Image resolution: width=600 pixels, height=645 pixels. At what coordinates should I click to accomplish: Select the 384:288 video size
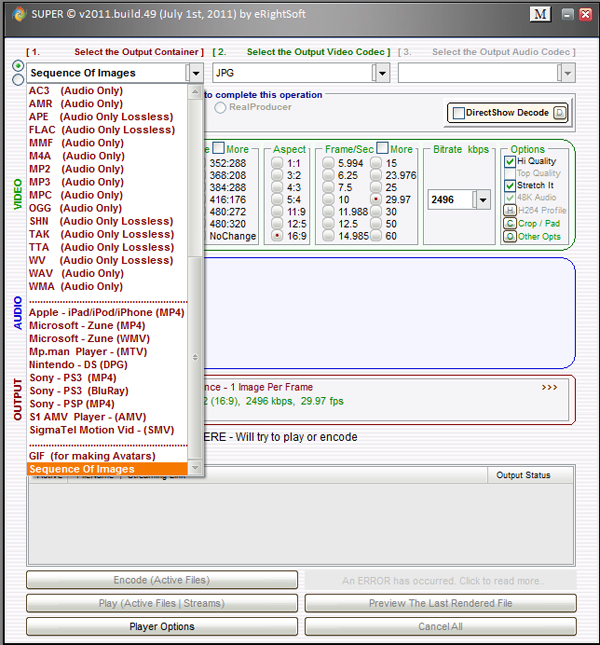pos(227,187)
